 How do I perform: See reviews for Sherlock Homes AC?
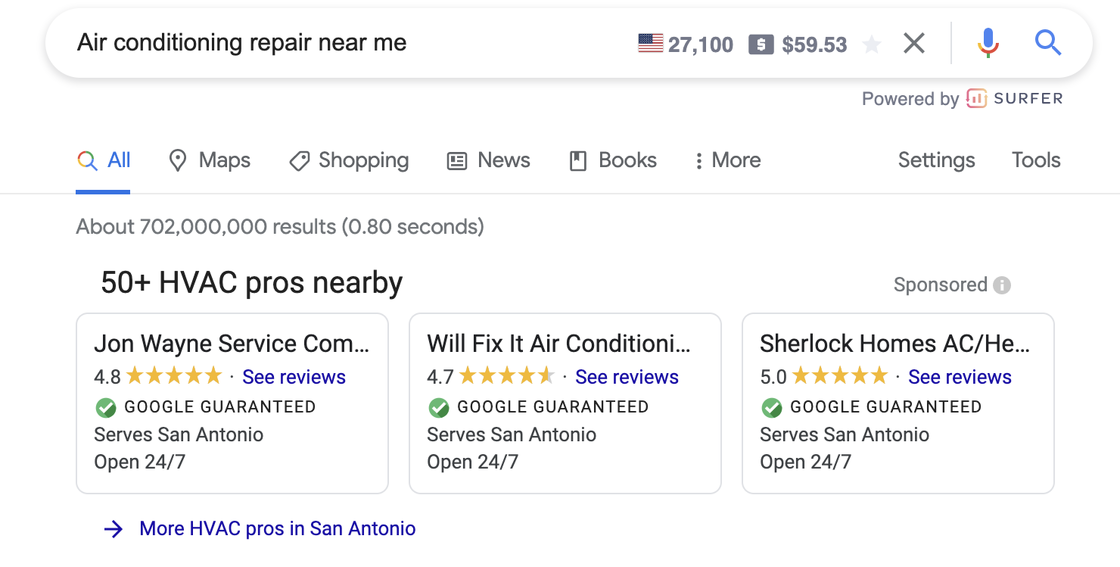pyautogui.click(x=959, y=377)
